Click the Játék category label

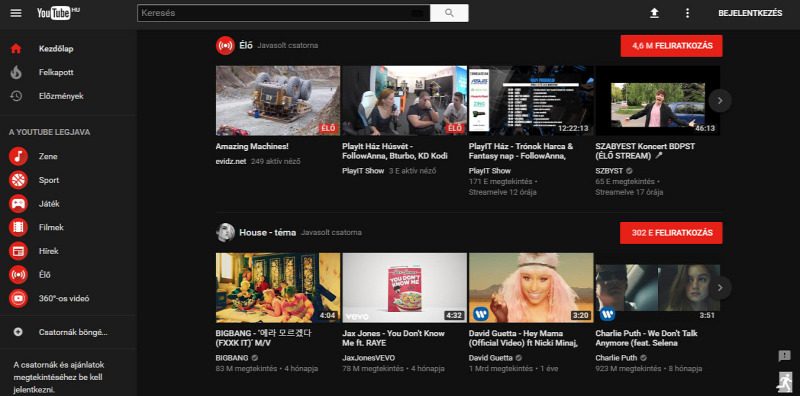click(x=49, y=204)
